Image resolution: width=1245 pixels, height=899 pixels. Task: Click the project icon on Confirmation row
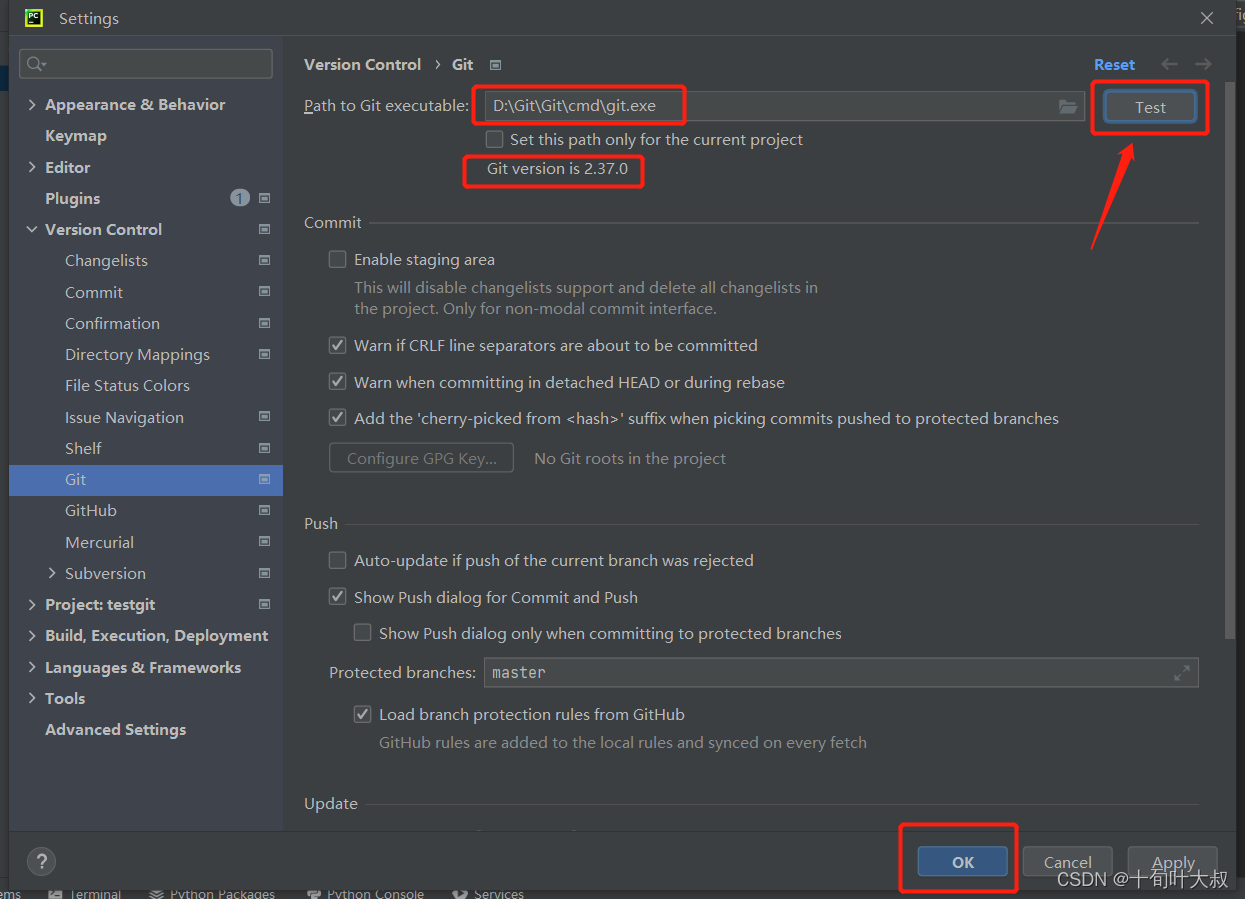(x=264, y=323)
